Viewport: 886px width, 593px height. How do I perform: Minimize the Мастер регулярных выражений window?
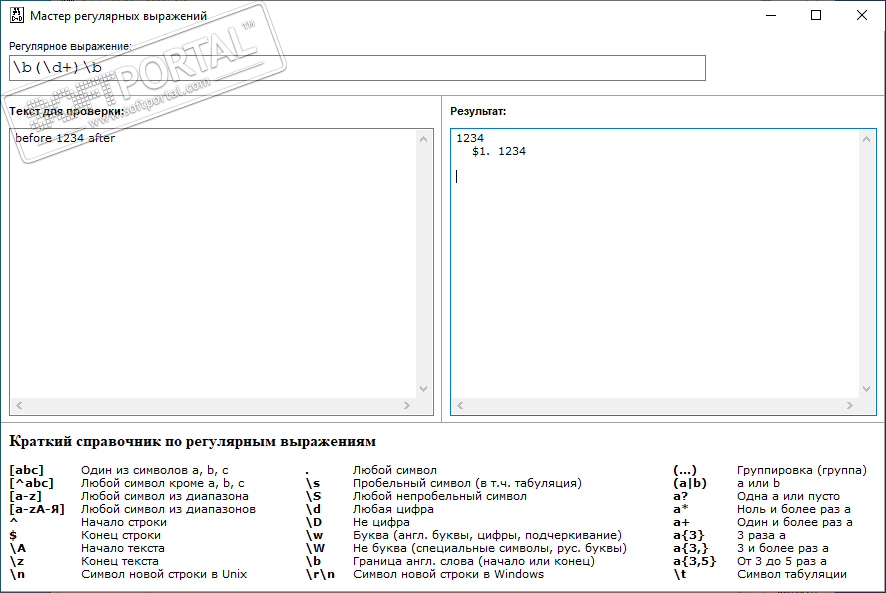pyautogui.click(x=771, y=15)
